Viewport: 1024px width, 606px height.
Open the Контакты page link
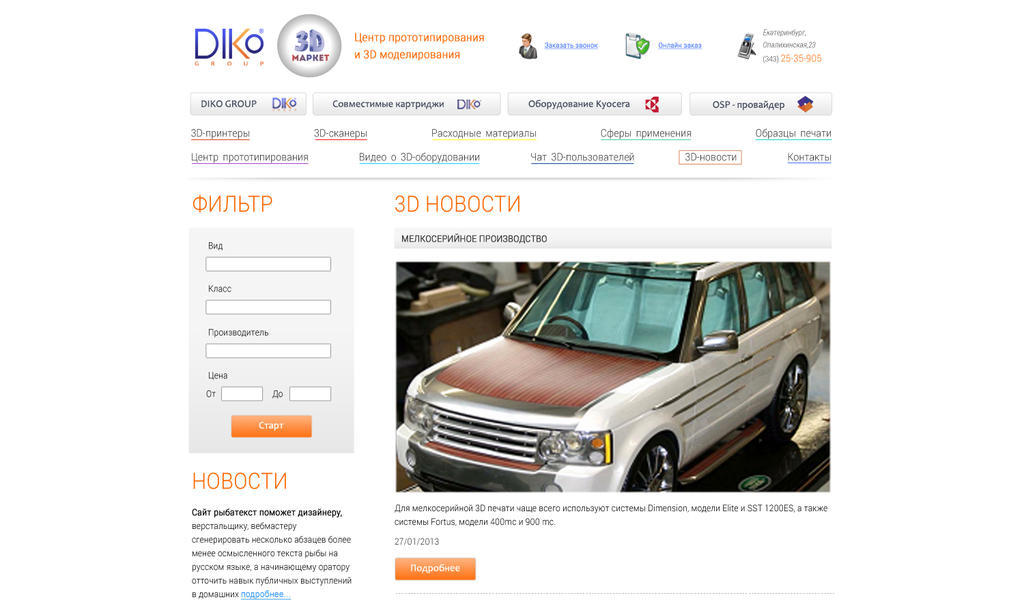(x=809, y=157)
